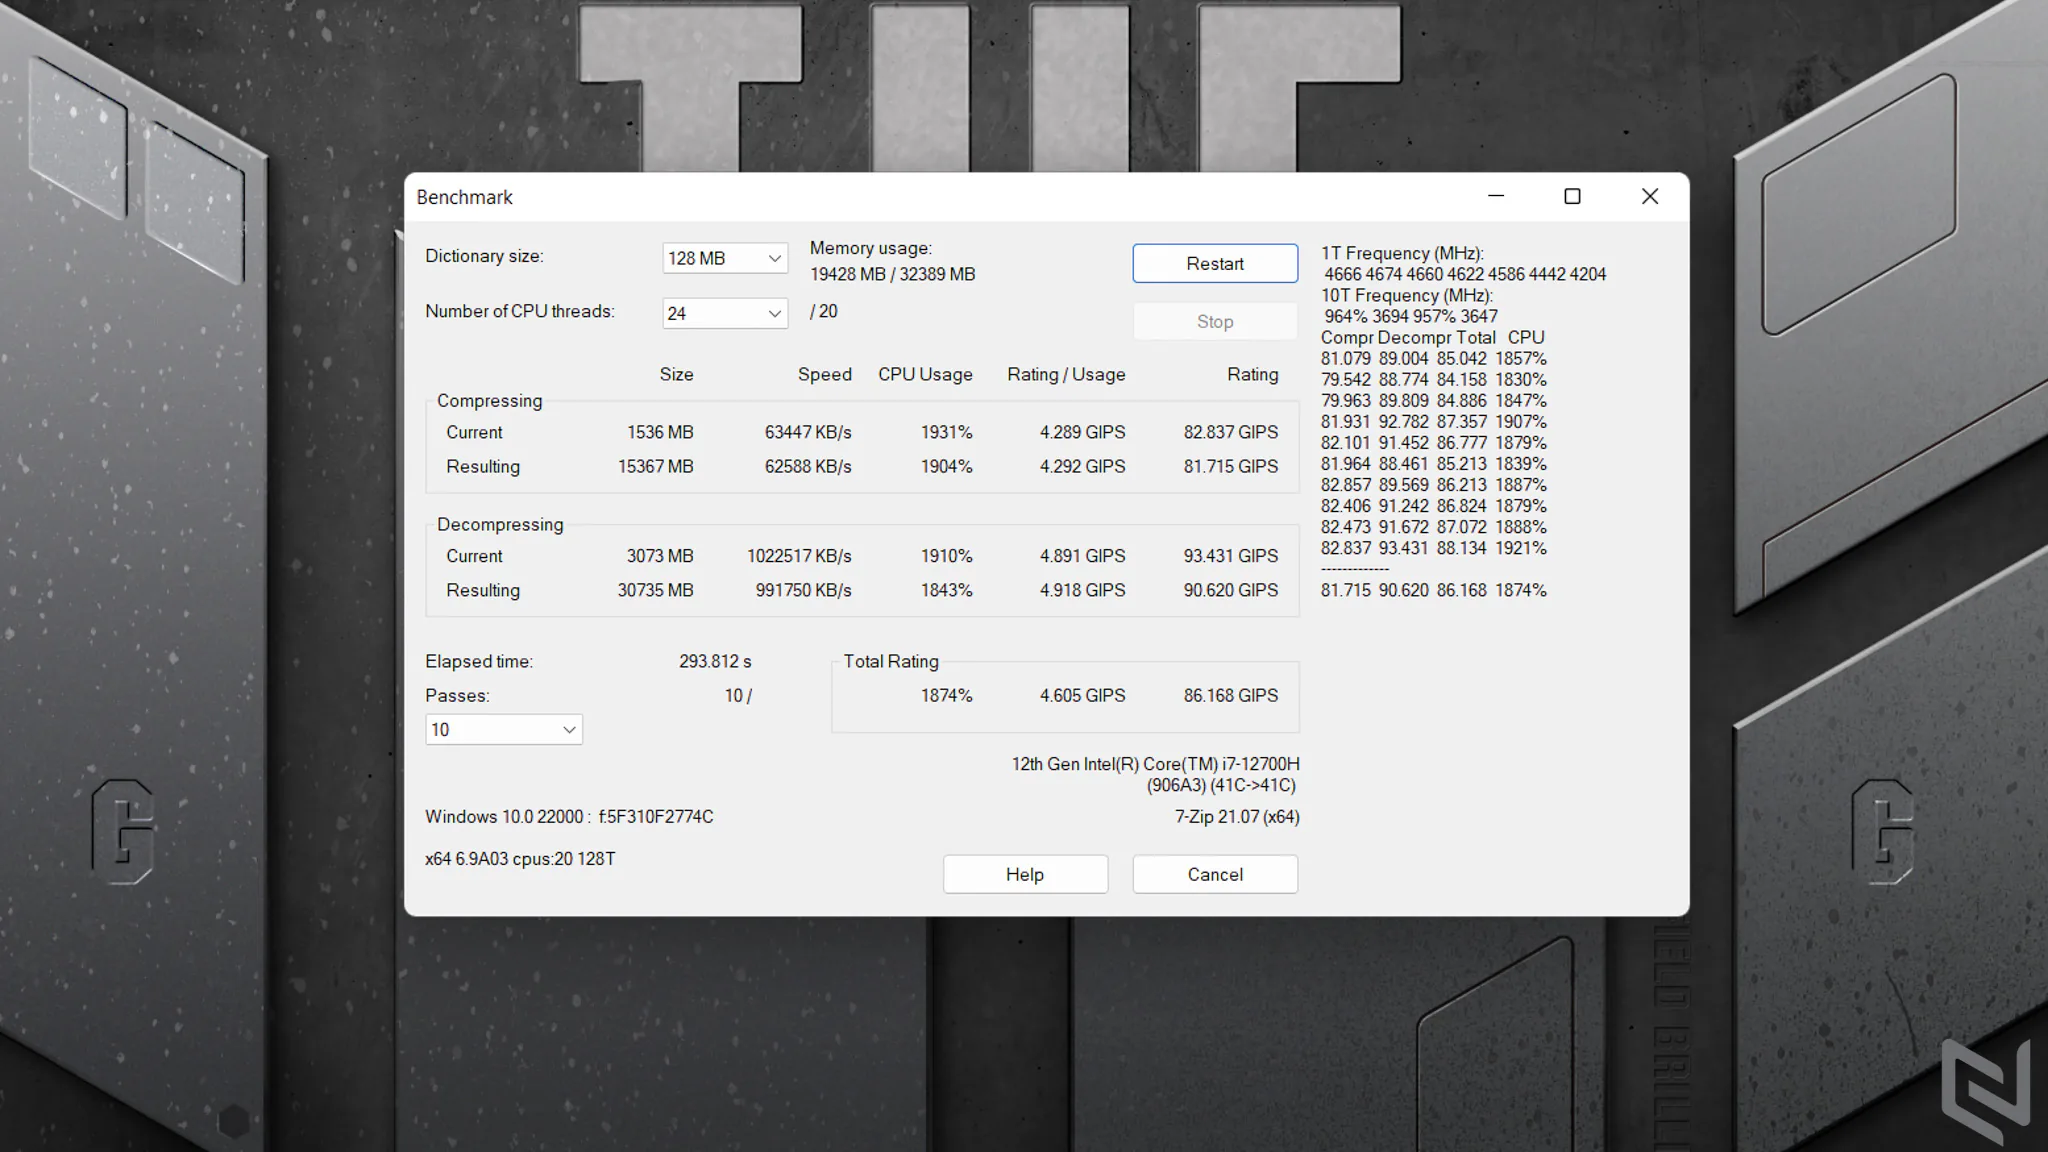Click Decompressing Resulting rating 90.620 GIPS
Screen dimensions: 2048x1152
click(x=1230, y=590)
